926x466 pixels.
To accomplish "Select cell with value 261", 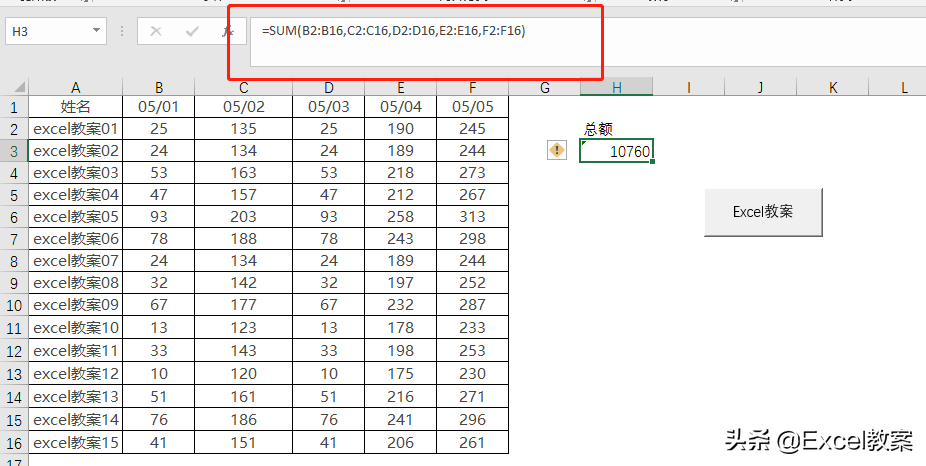I will click(x=472, y=443).
